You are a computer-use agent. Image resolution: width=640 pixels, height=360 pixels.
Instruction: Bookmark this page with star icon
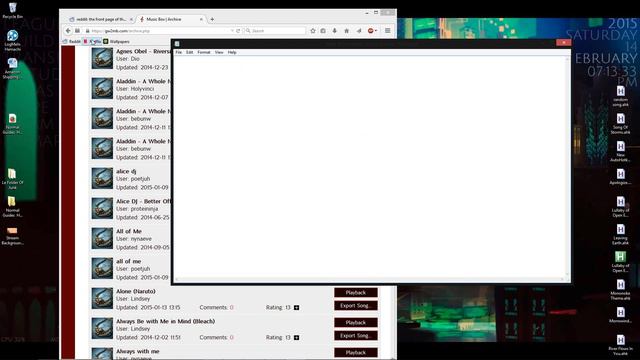[x=313, y=31]
